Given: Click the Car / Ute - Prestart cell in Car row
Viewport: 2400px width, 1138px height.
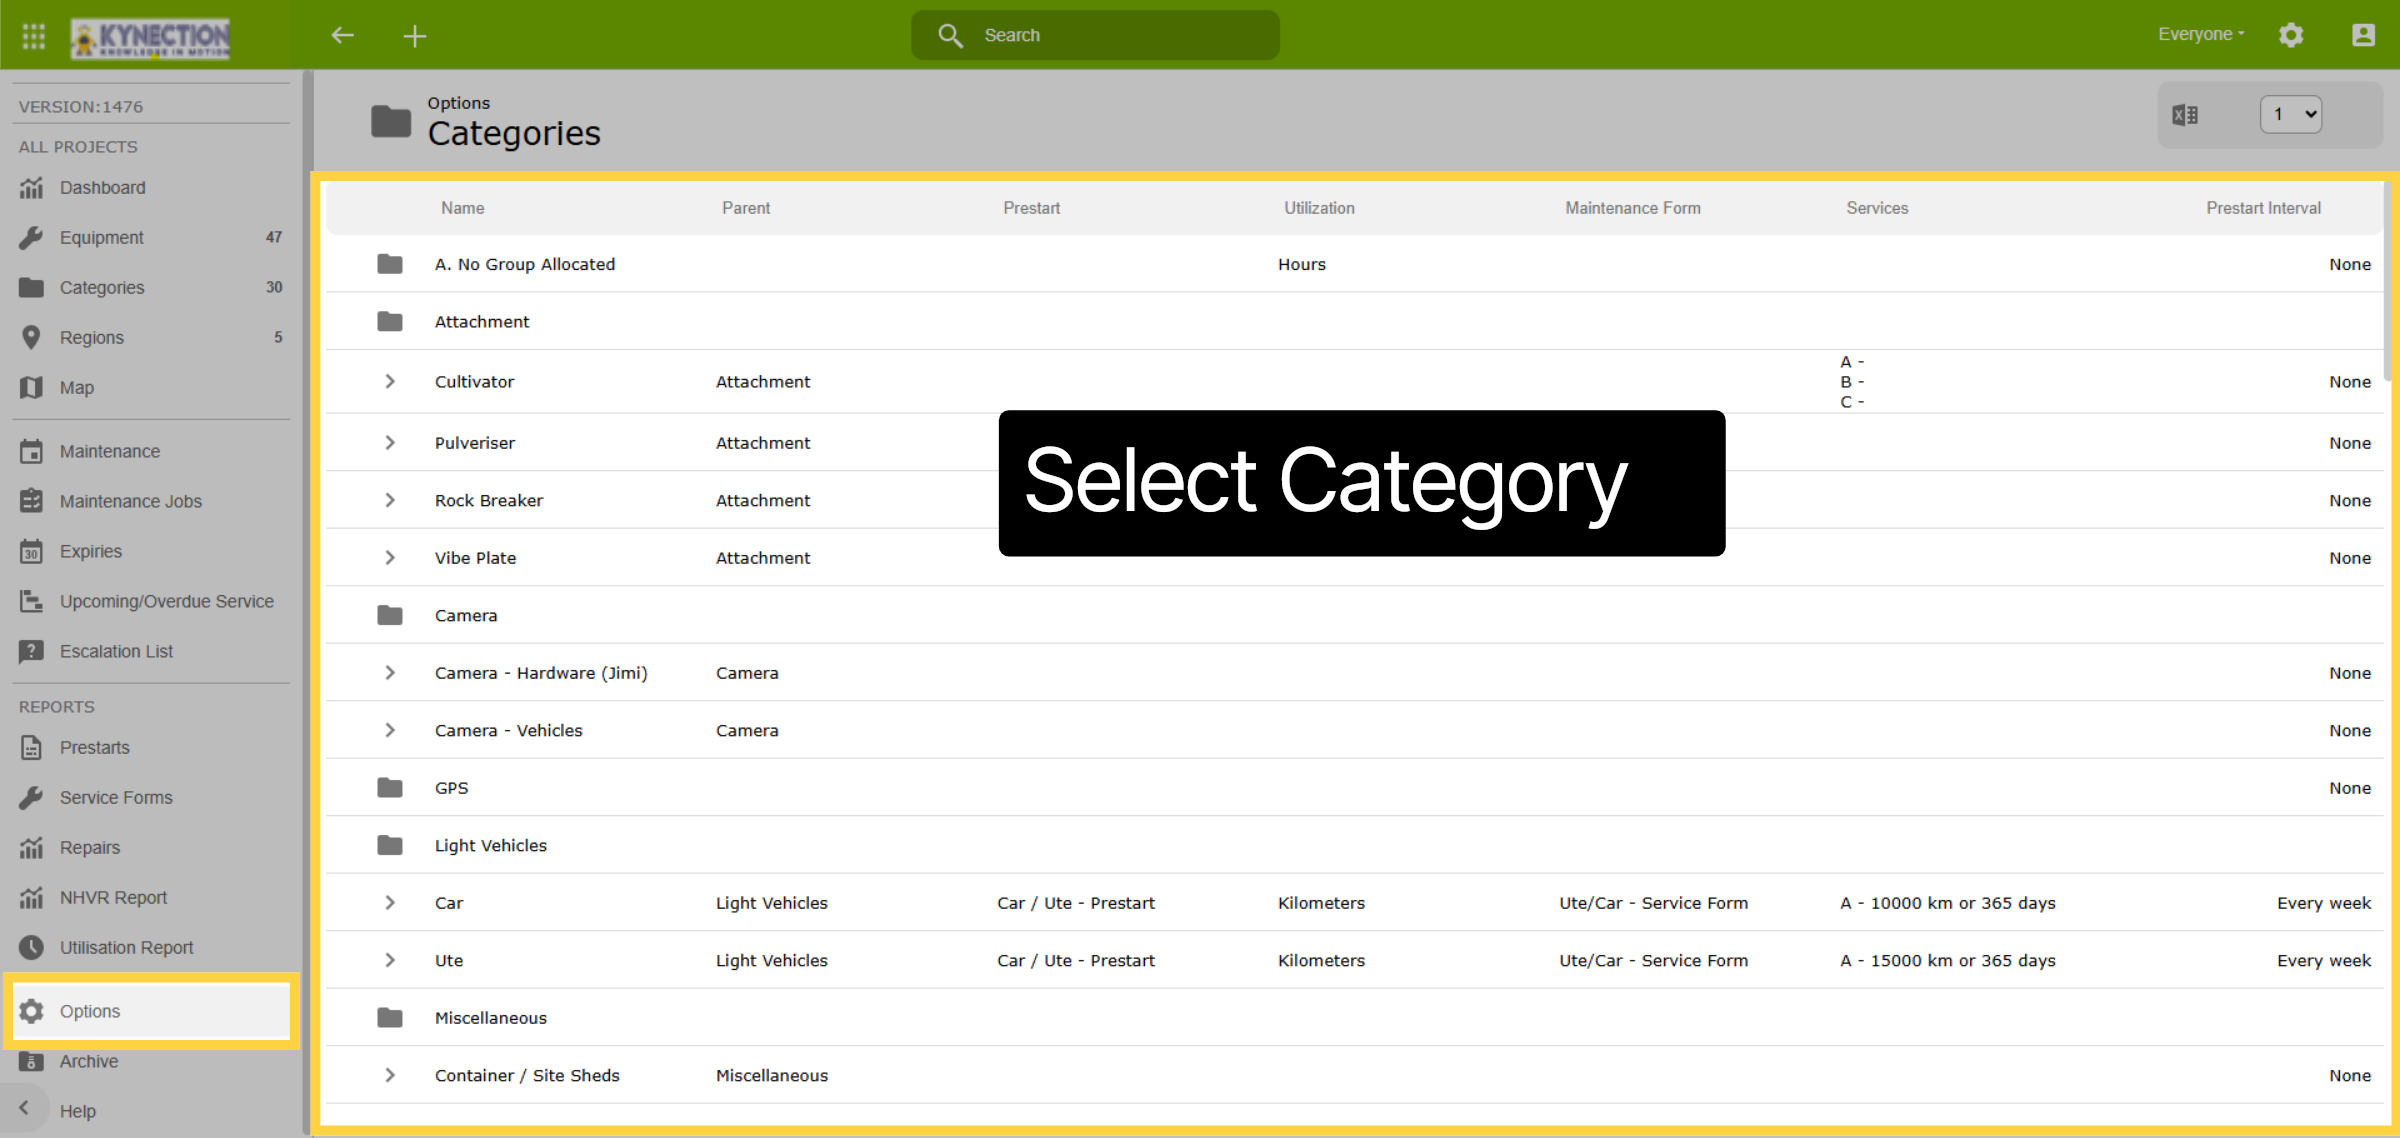Looking at the screenshot, I should pos(1076,904).
